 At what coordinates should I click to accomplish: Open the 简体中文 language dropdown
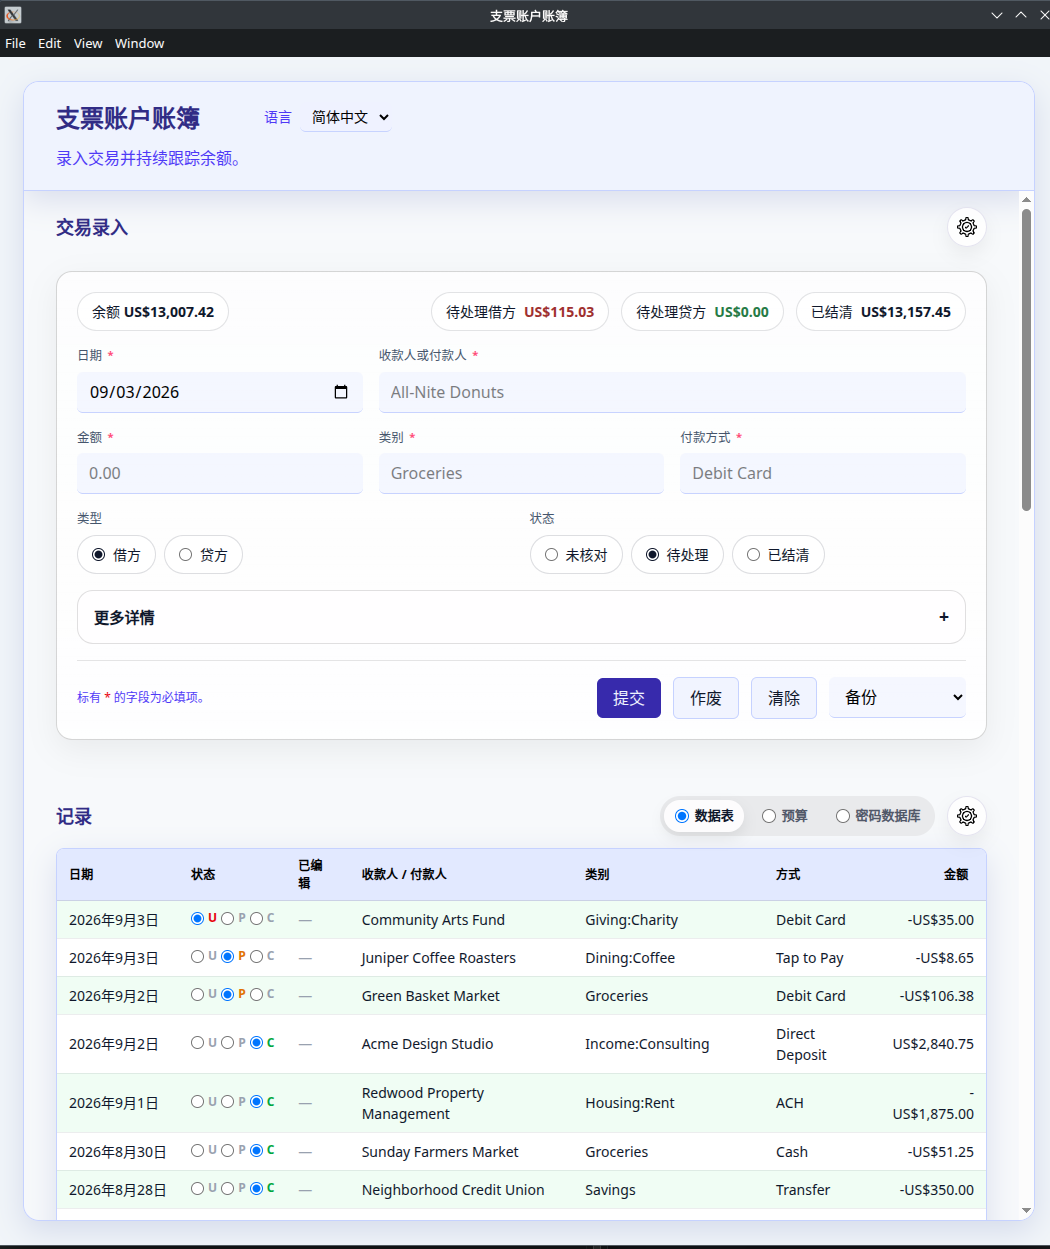click(347, 118)
